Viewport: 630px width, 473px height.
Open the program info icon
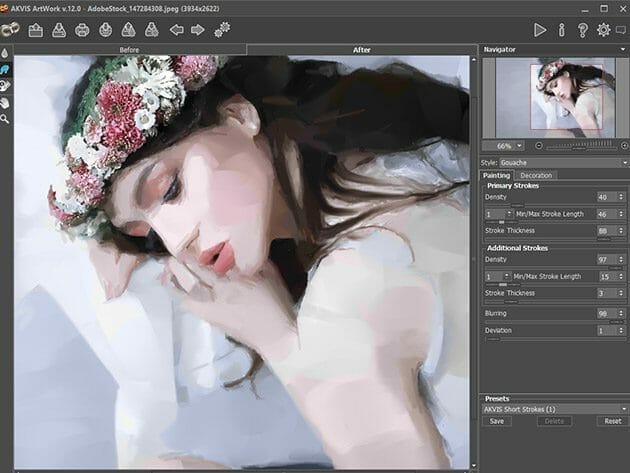click(x=562, y=30)
